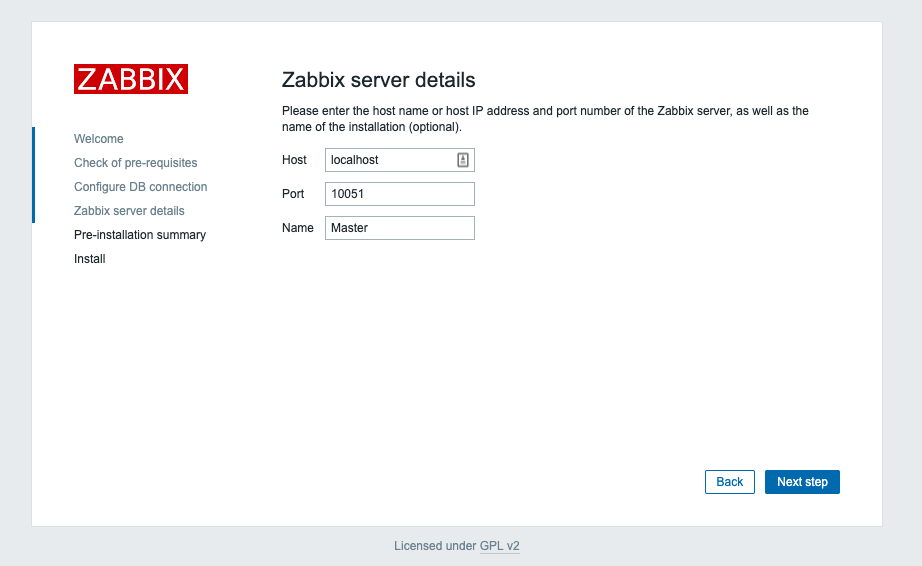Go to the Next step
Screen dimensions: 922x566
point(802,482)
